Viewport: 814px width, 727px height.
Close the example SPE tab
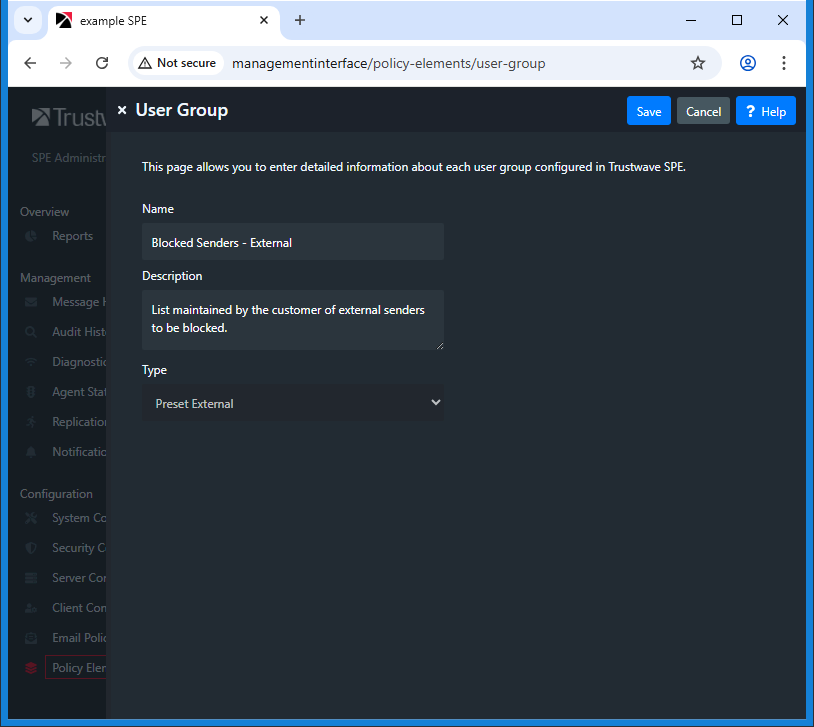[x=264, y=20]
